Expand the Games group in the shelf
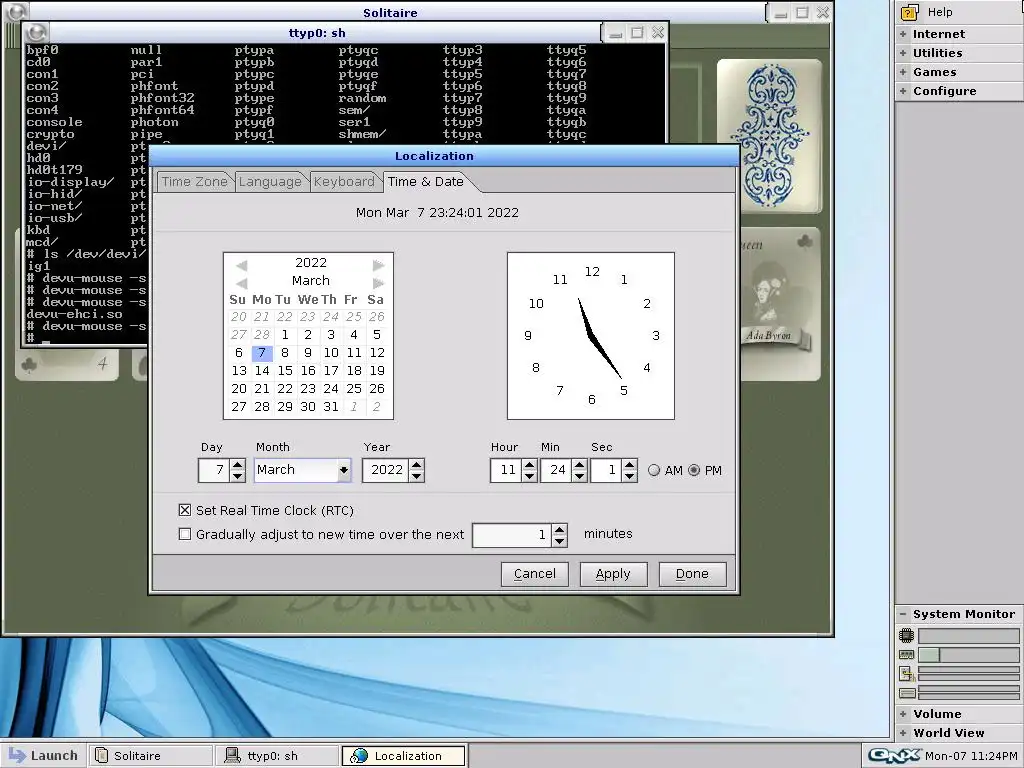 pyautogui.click(x=959, y=72)
